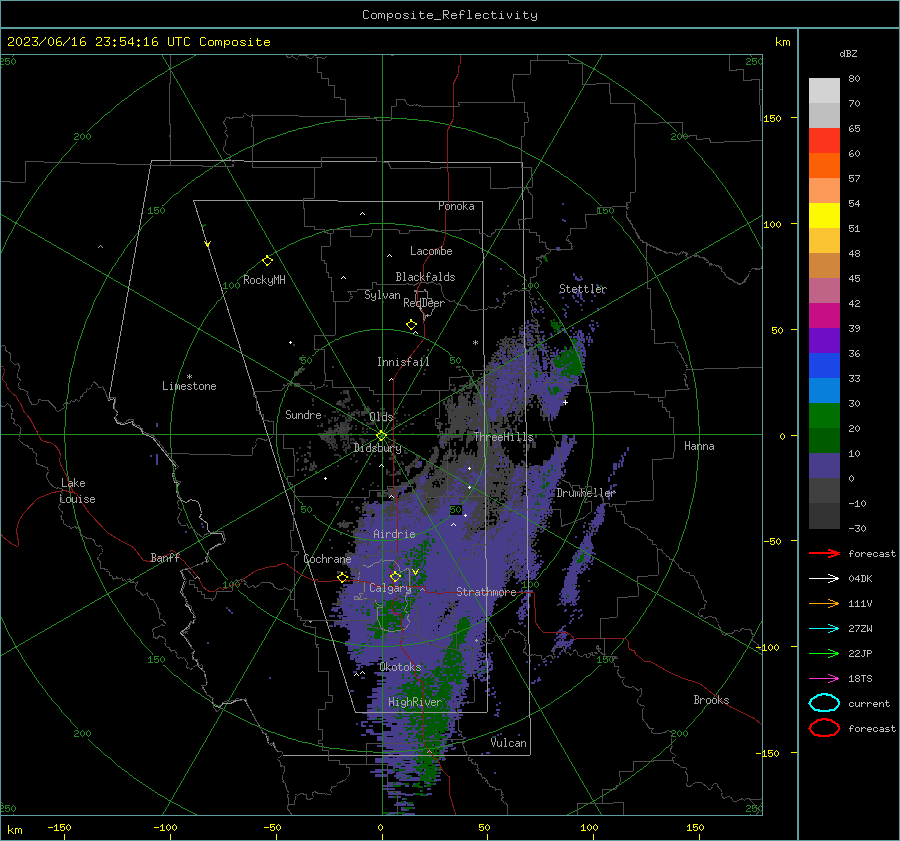Image resolution: width=900 pixels, height=841 pixels.
Task: Click the yellow diamond marker beside RockyMH
Action: (267, 261)
